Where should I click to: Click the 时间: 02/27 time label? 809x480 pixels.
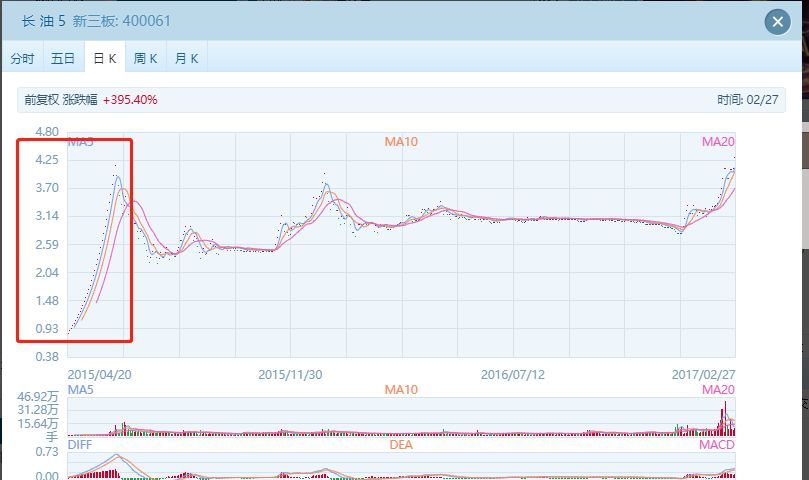coord(748,100)
